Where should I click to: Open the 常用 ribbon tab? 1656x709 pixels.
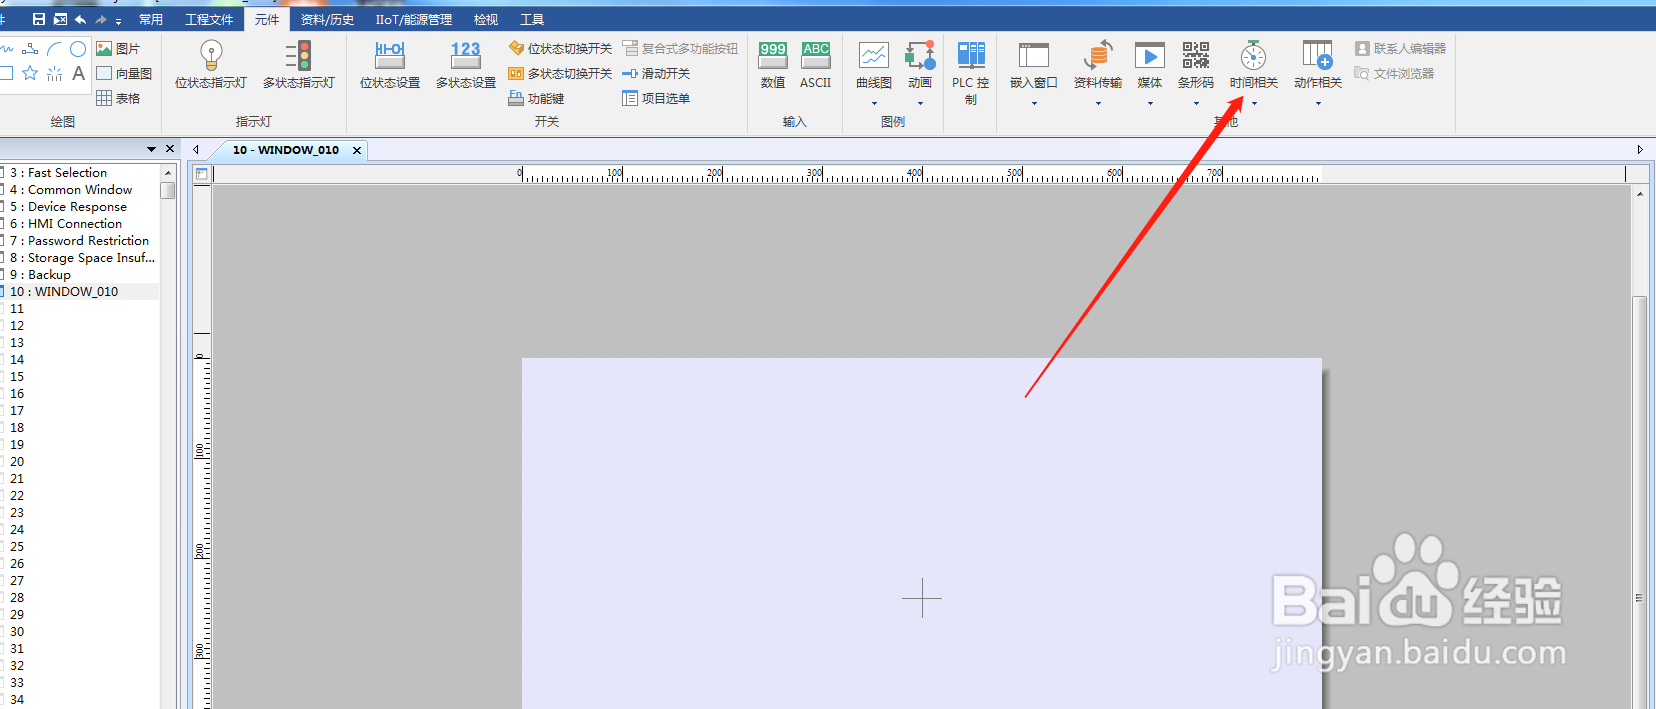click(x=151, y=19)
